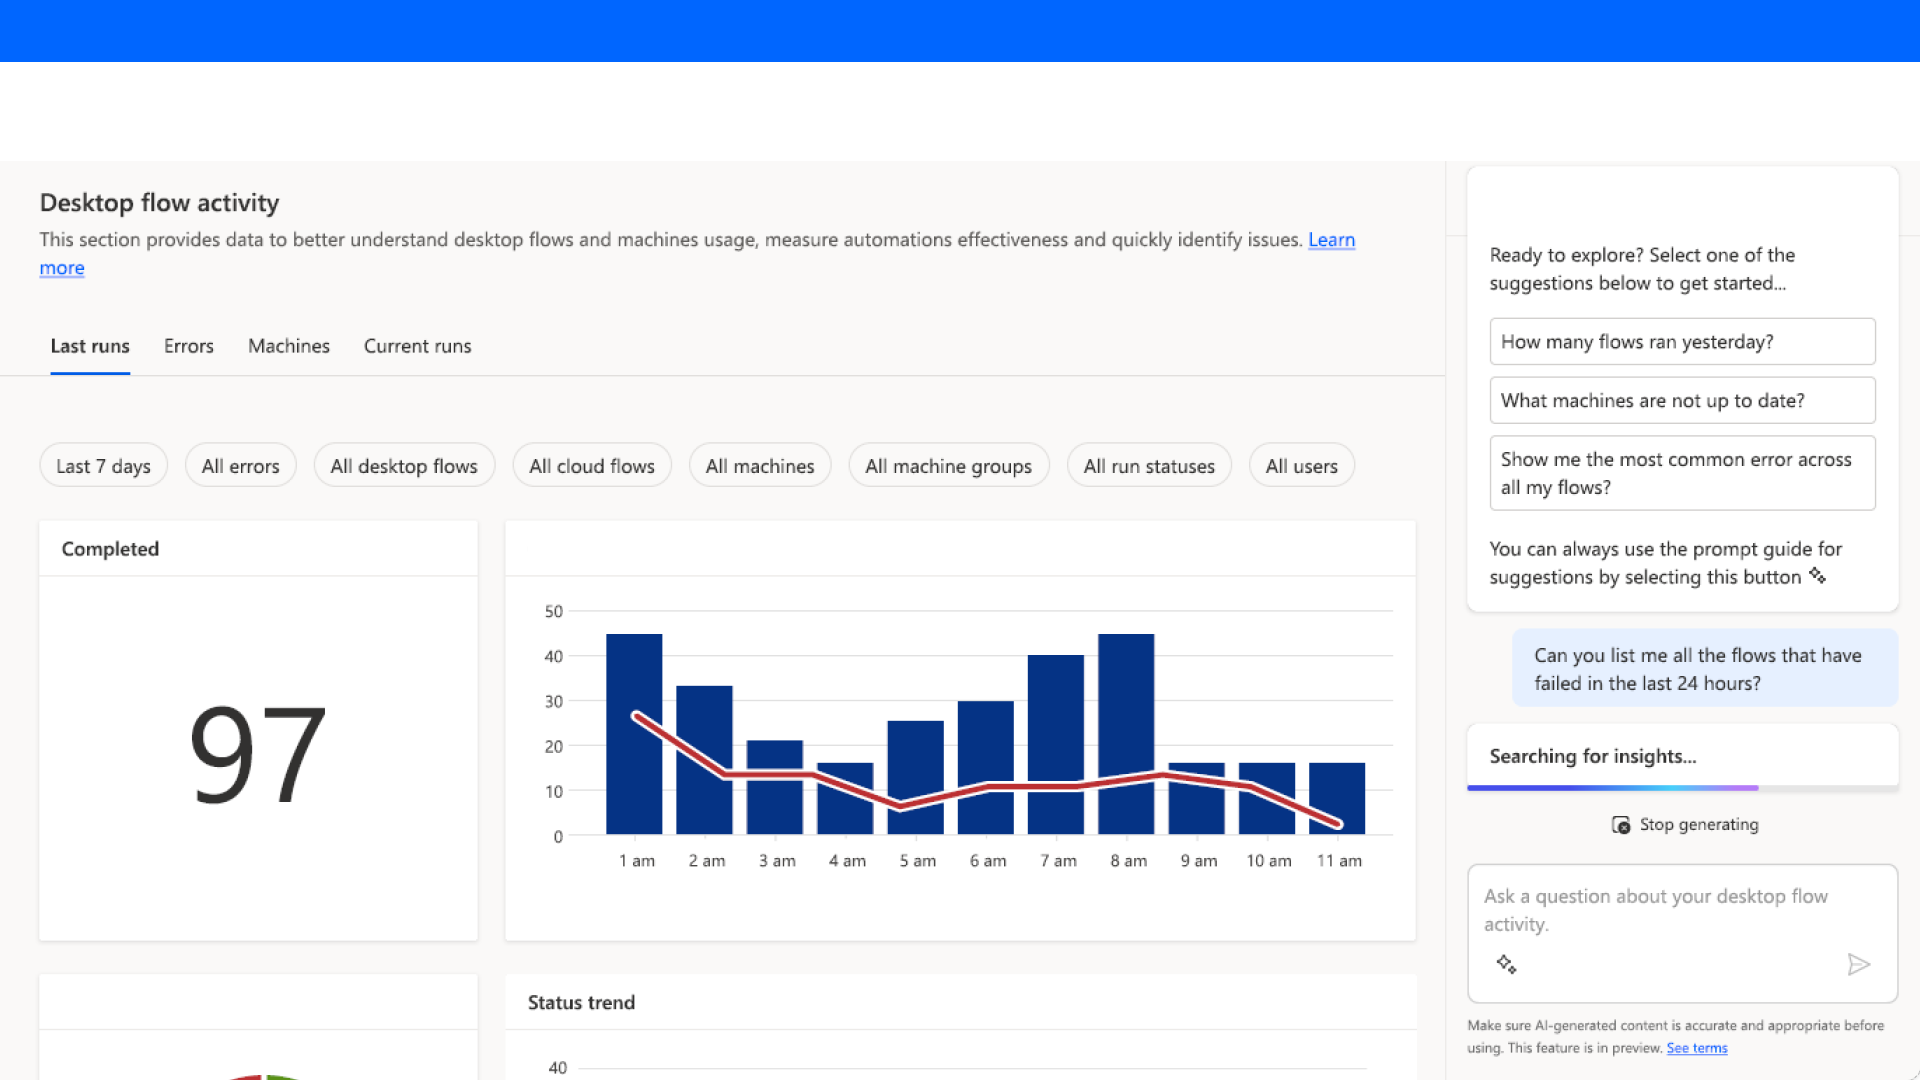Open the All cloud flows filter
1920x1080 pixels.
pos(591,466)
